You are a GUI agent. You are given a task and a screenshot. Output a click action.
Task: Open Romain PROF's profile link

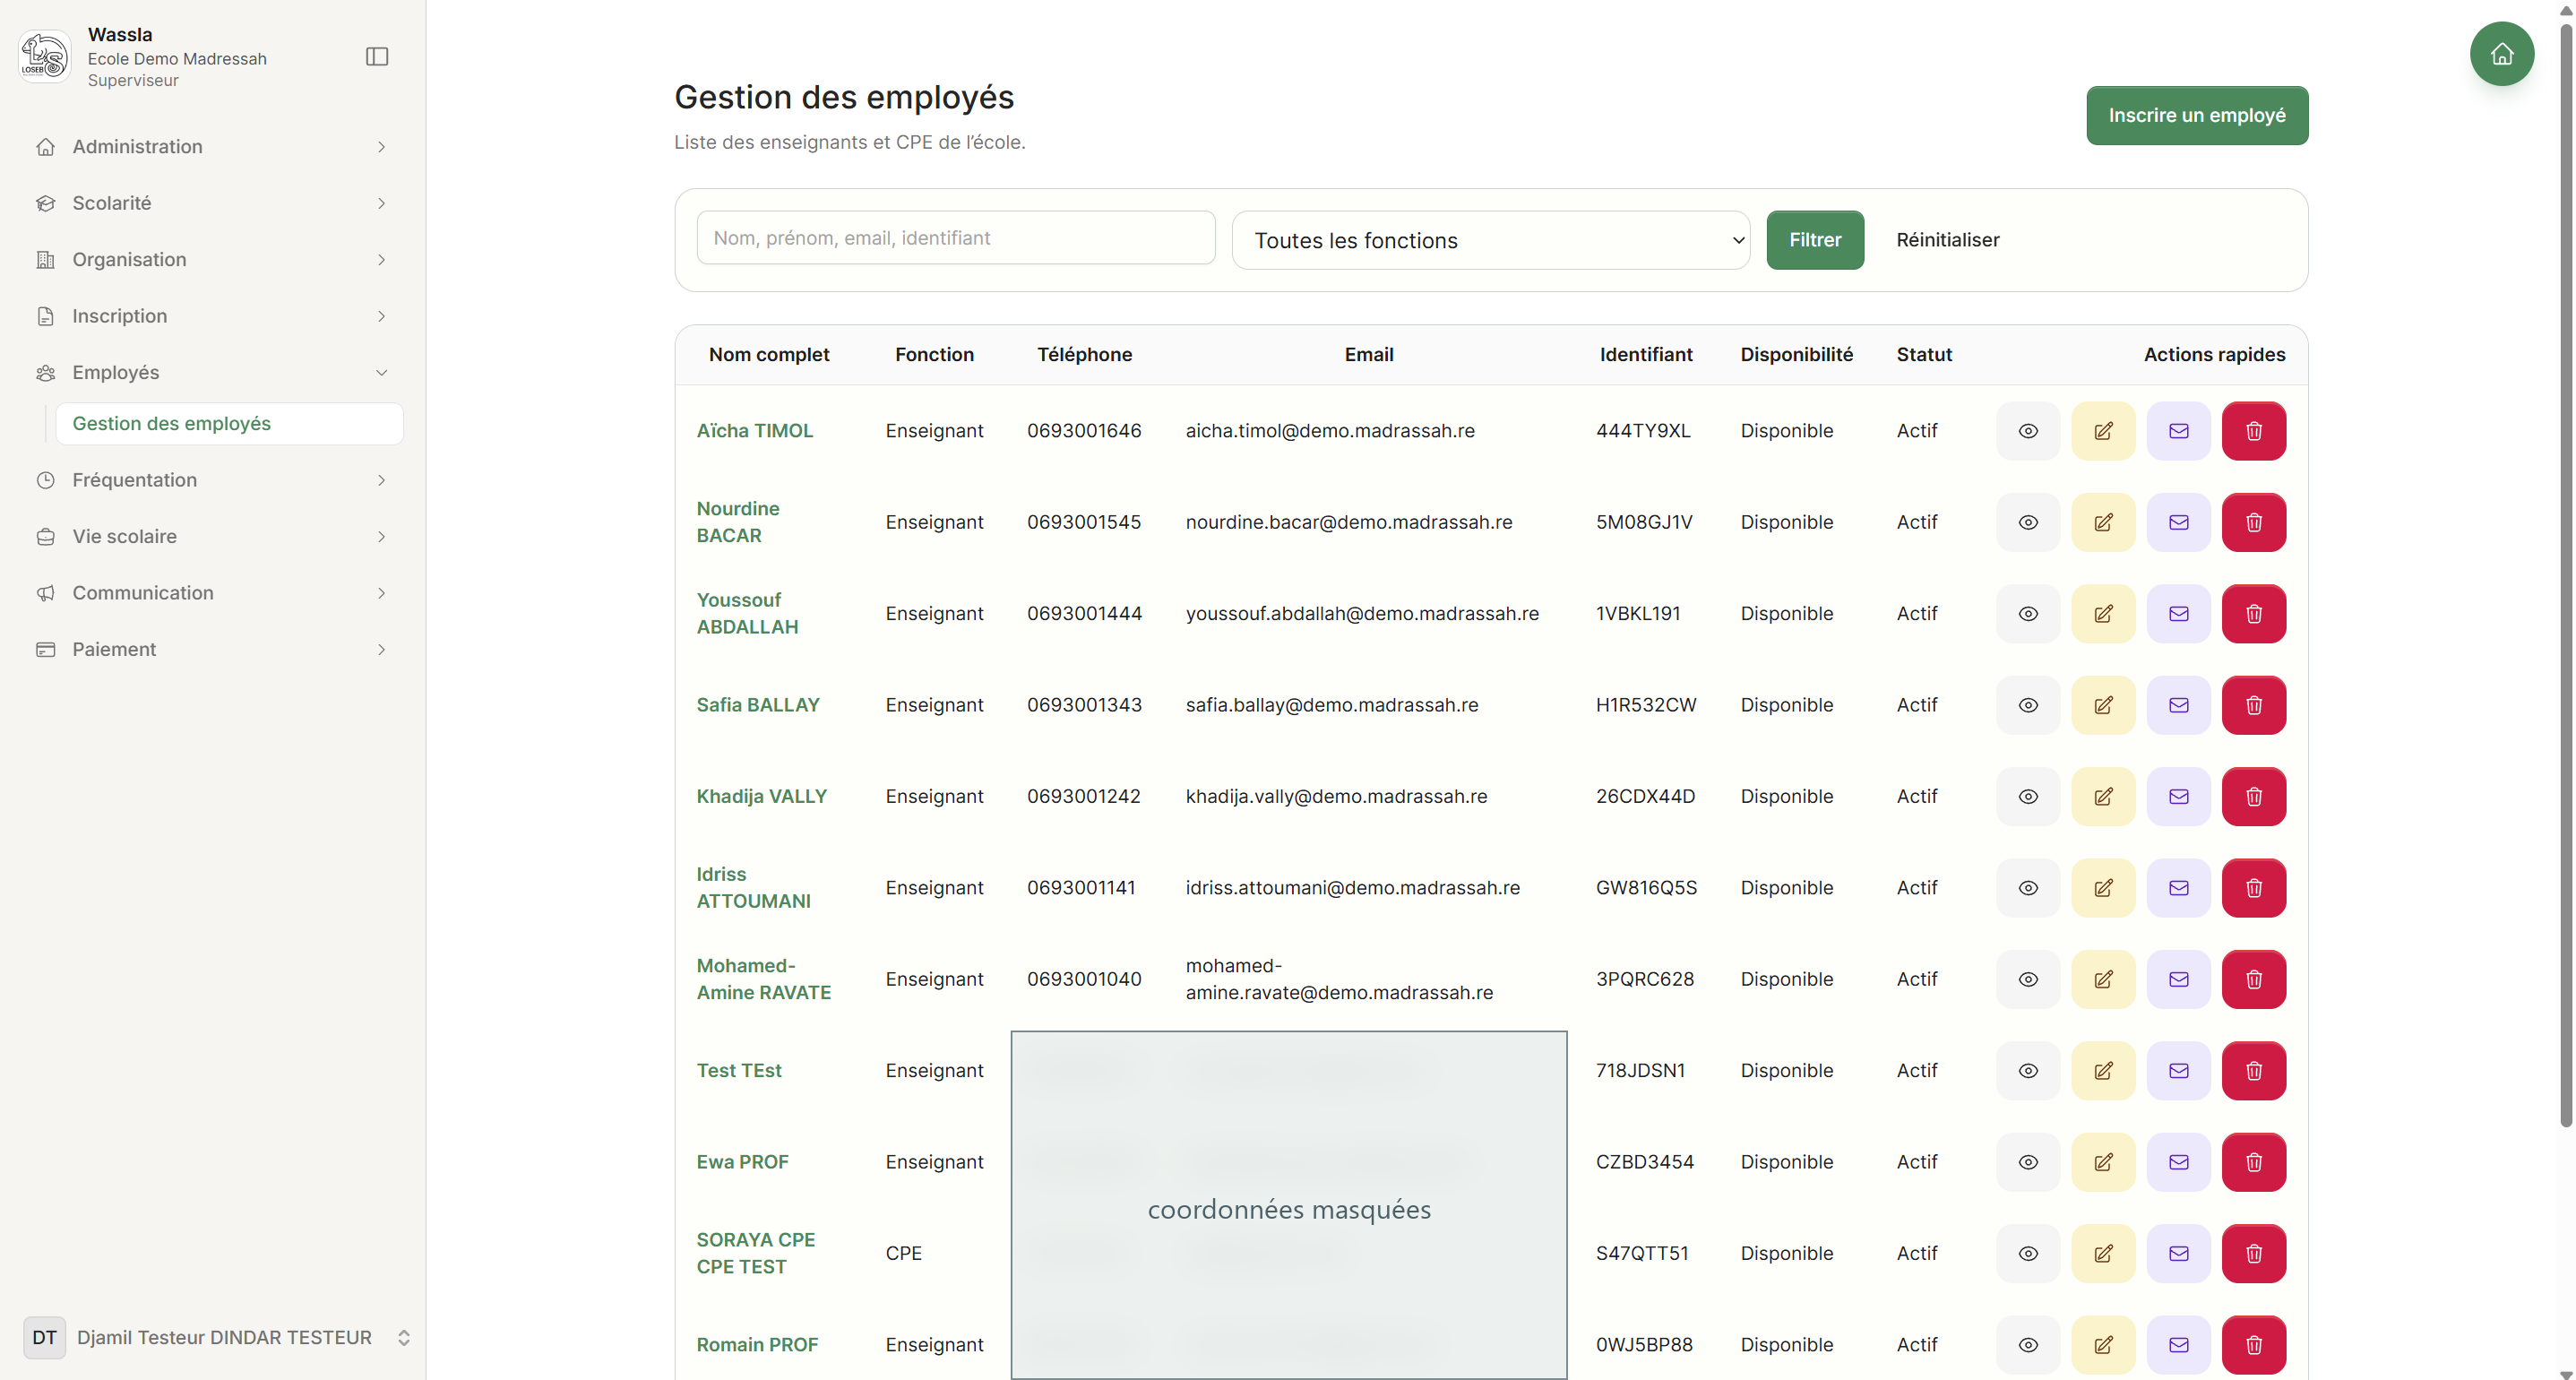point(757,1345)
